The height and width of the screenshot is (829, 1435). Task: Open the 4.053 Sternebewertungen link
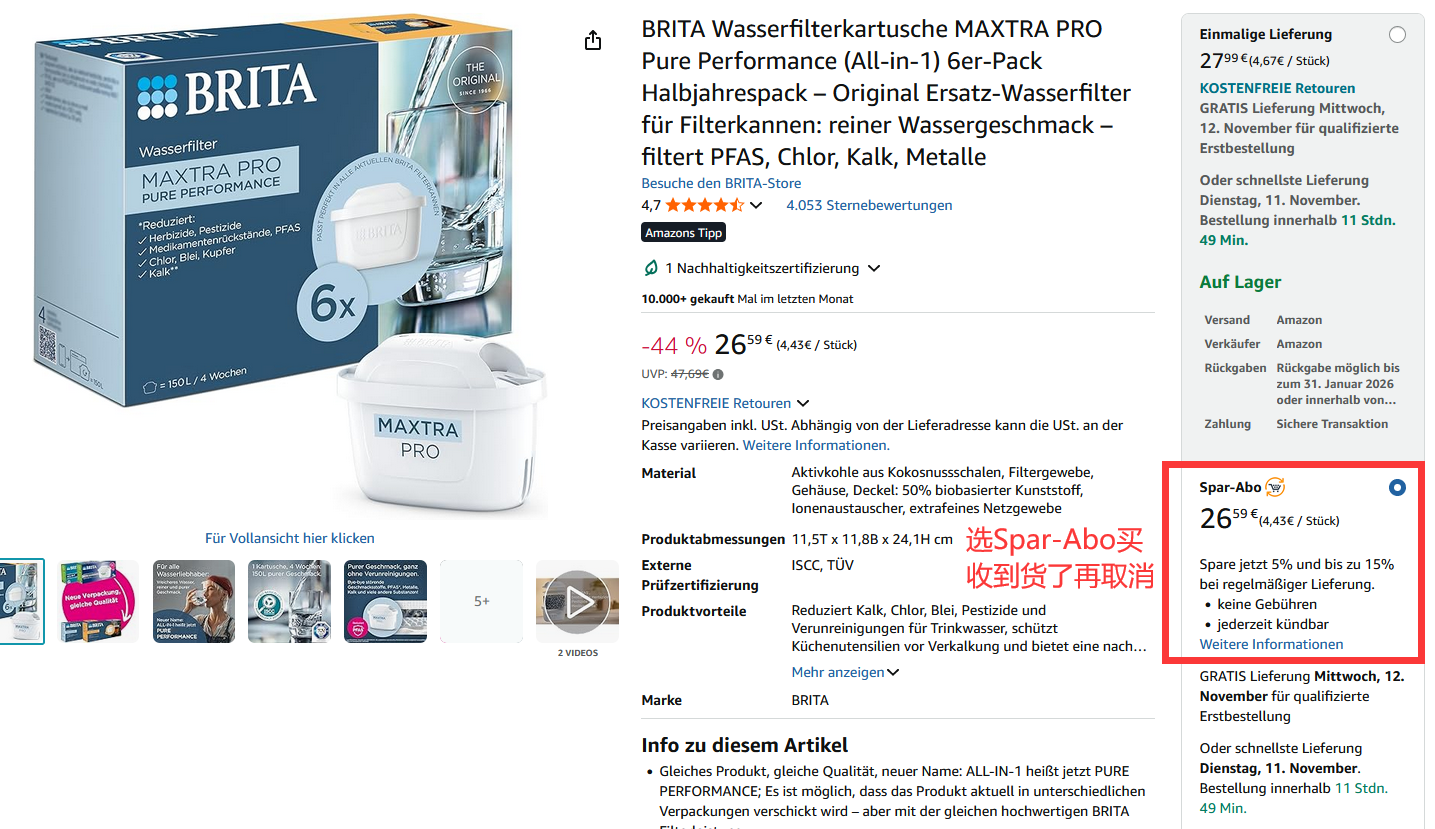tap(869, 205)
